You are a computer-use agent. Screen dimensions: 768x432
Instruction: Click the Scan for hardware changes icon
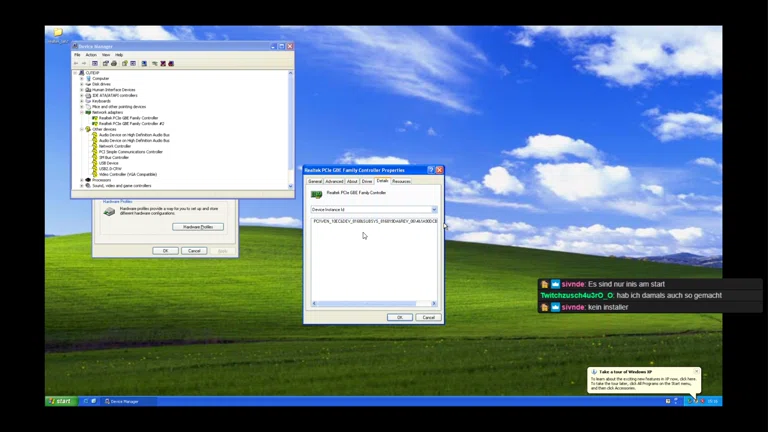(x=144, y=64)
